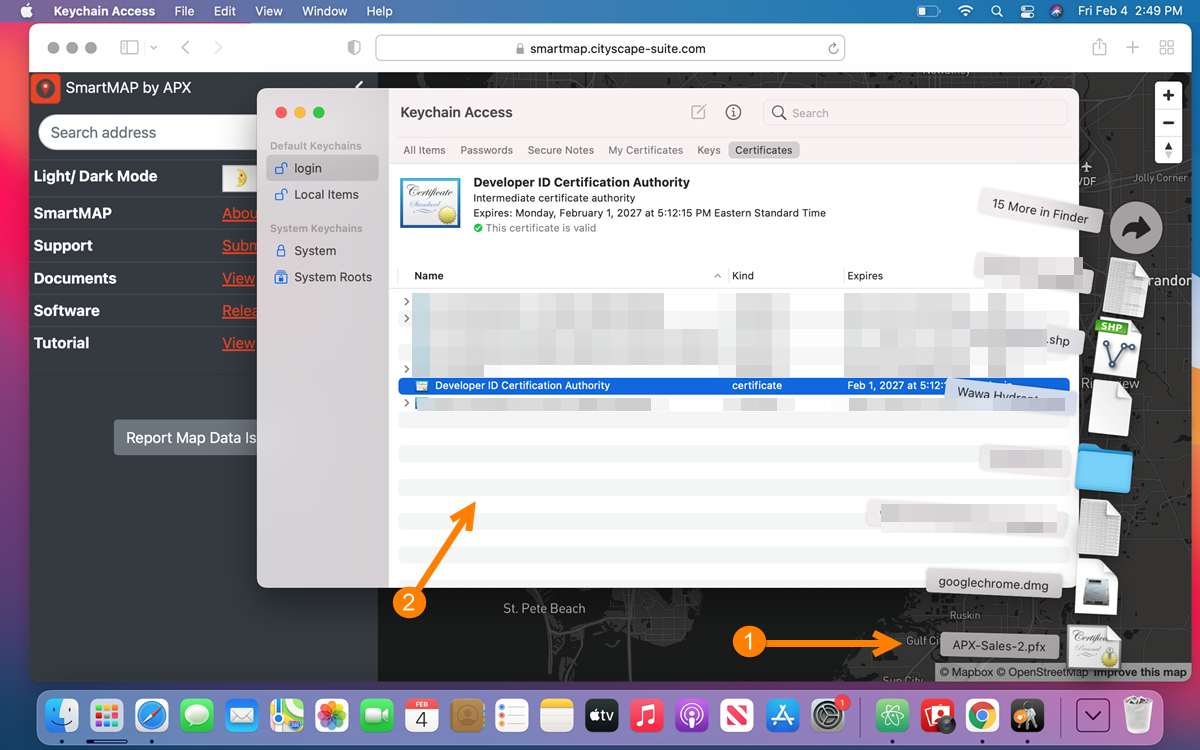Select the Developer ID Certification Authority row
This screenshot has width=1200, height=750.
[734, 385]
